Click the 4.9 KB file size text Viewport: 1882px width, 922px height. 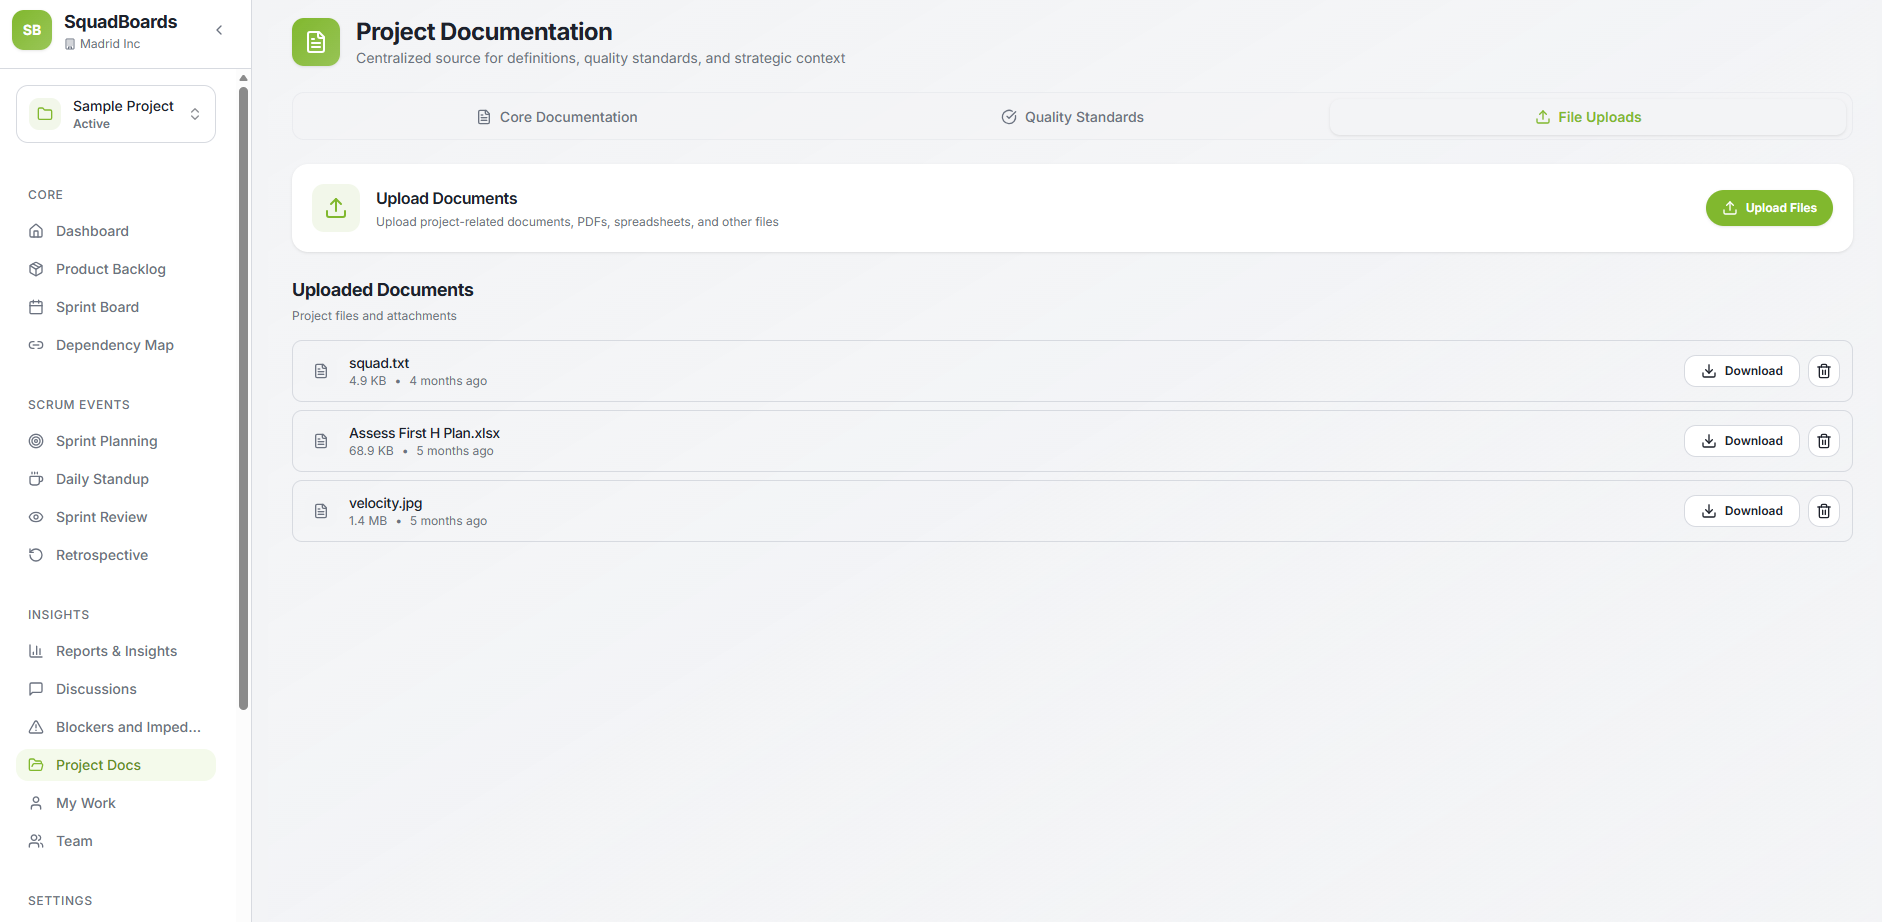(368, 381)
